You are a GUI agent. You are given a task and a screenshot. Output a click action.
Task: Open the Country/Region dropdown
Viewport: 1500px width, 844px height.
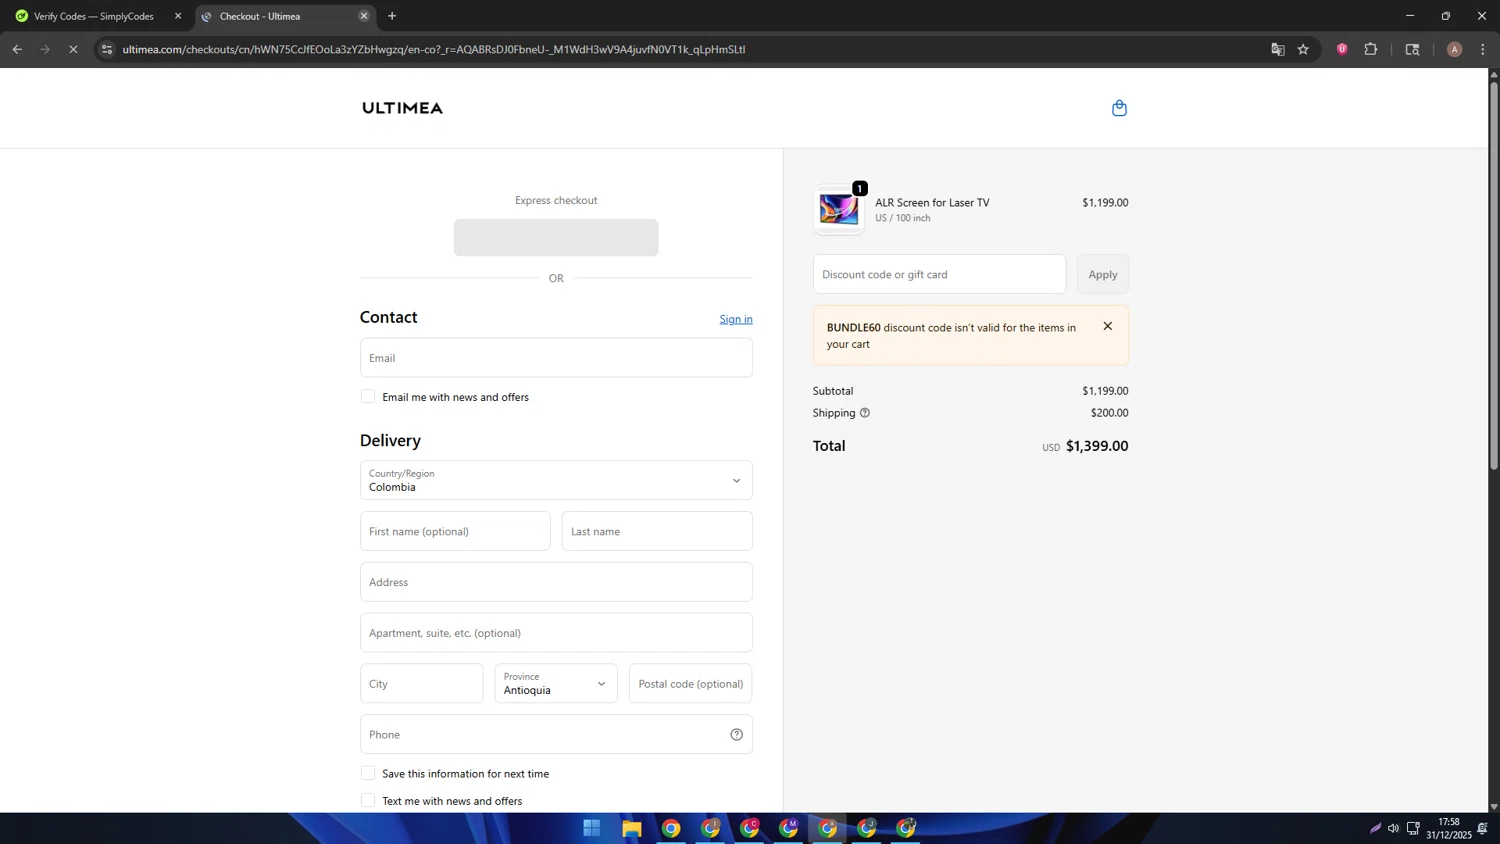(x=556, y=480)
